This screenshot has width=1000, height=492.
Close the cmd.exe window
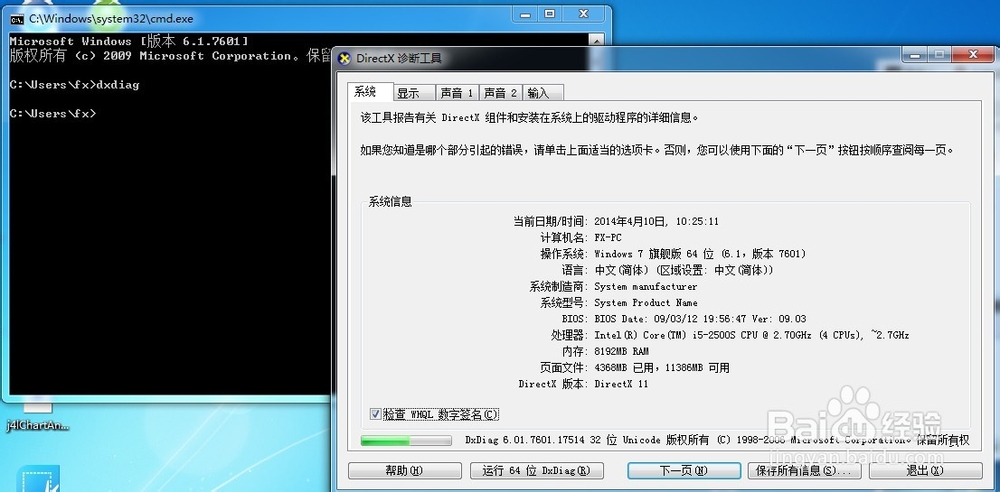(x=583, y=13)
